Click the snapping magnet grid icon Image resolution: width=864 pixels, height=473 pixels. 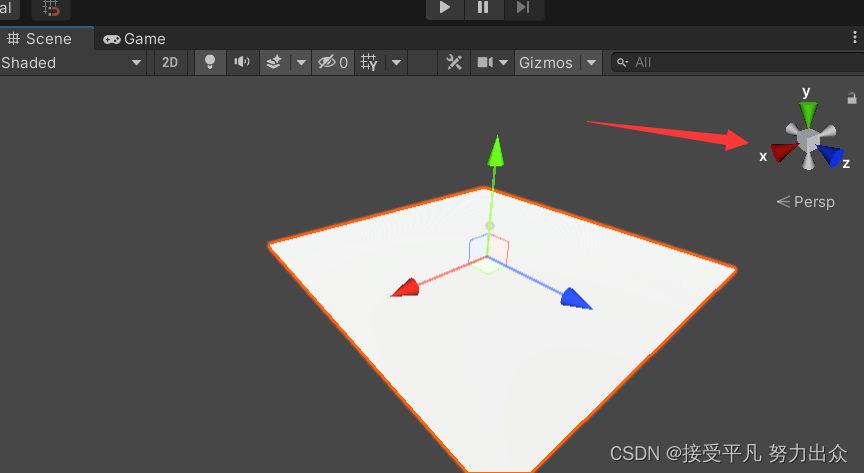51,9
